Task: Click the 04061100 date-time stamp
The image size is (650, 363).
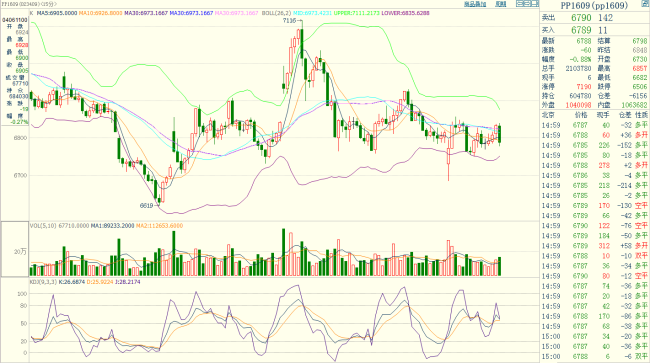Action: tap(15, 19)
